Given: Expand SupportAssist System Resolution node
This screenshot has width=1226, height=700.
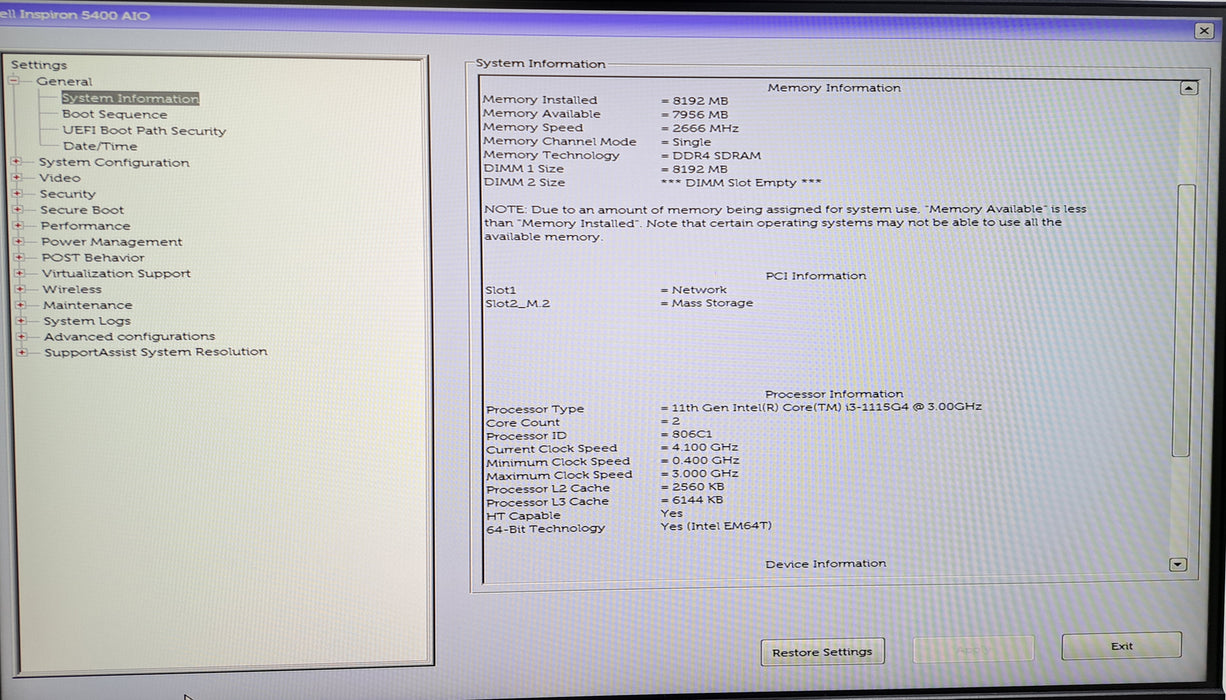Looking at the screenshot, I should pos(22,352).
